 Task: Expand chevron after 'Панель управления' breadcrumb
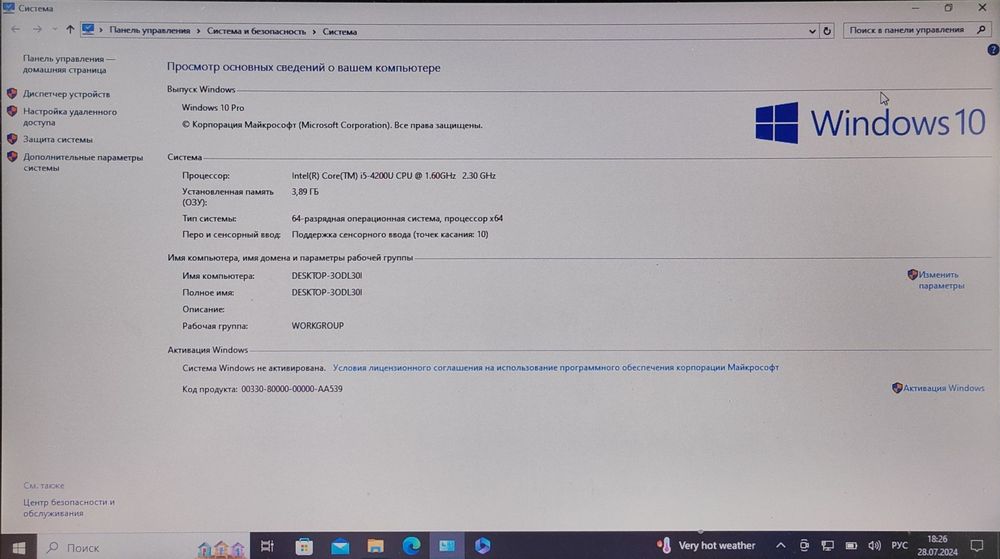198,31
